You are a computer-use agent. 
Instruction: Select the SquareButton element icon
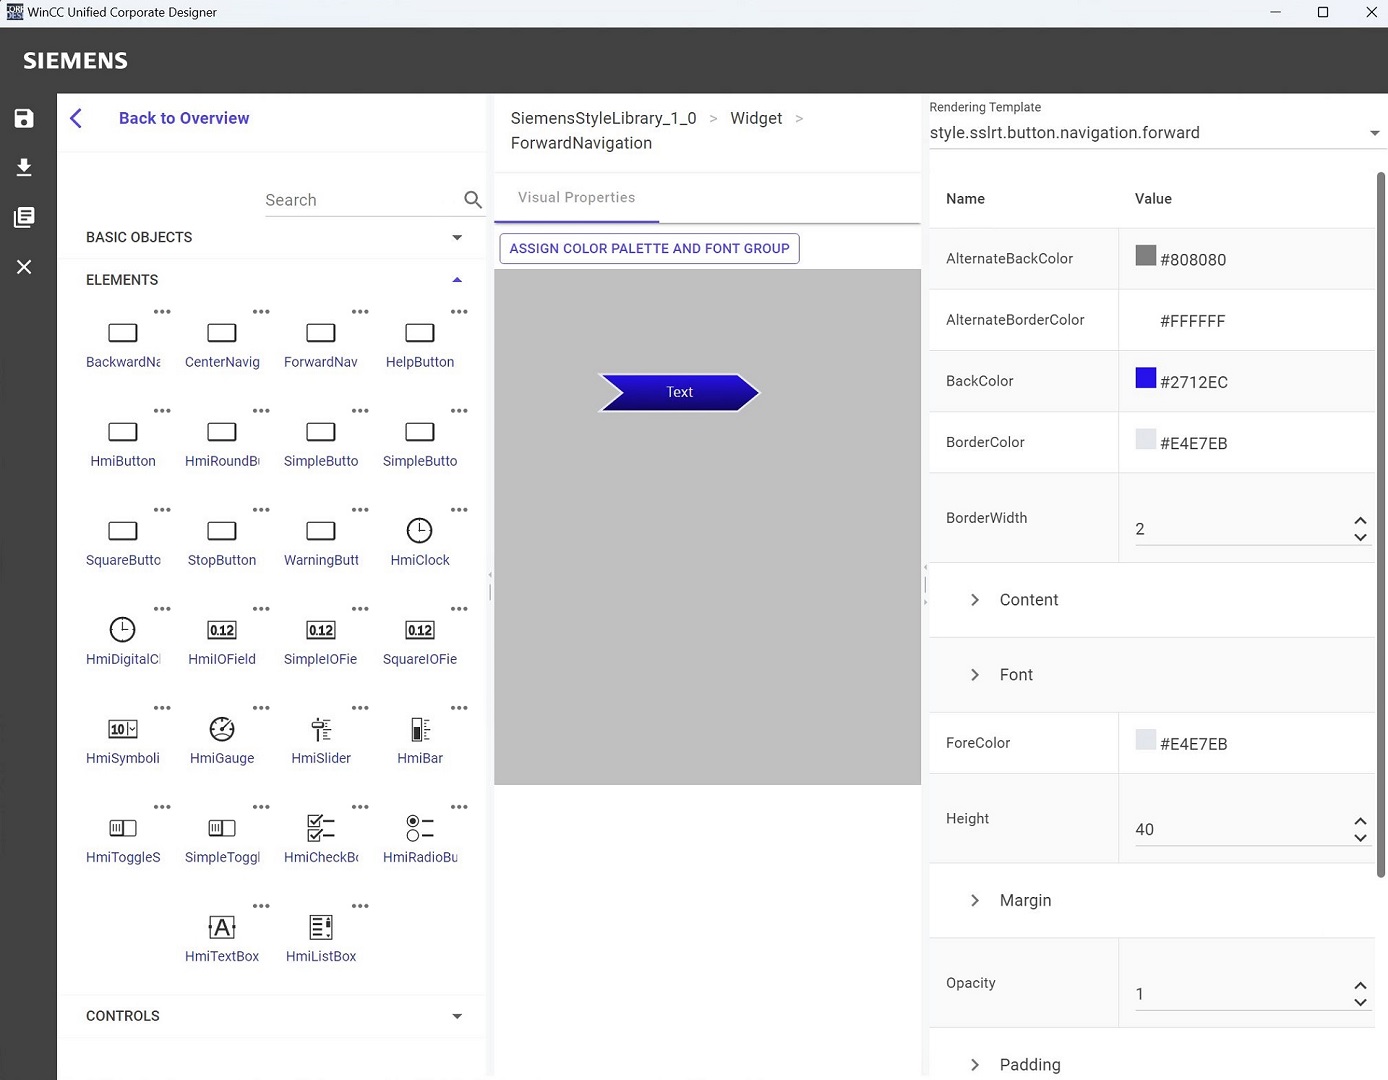click(123, 531)
